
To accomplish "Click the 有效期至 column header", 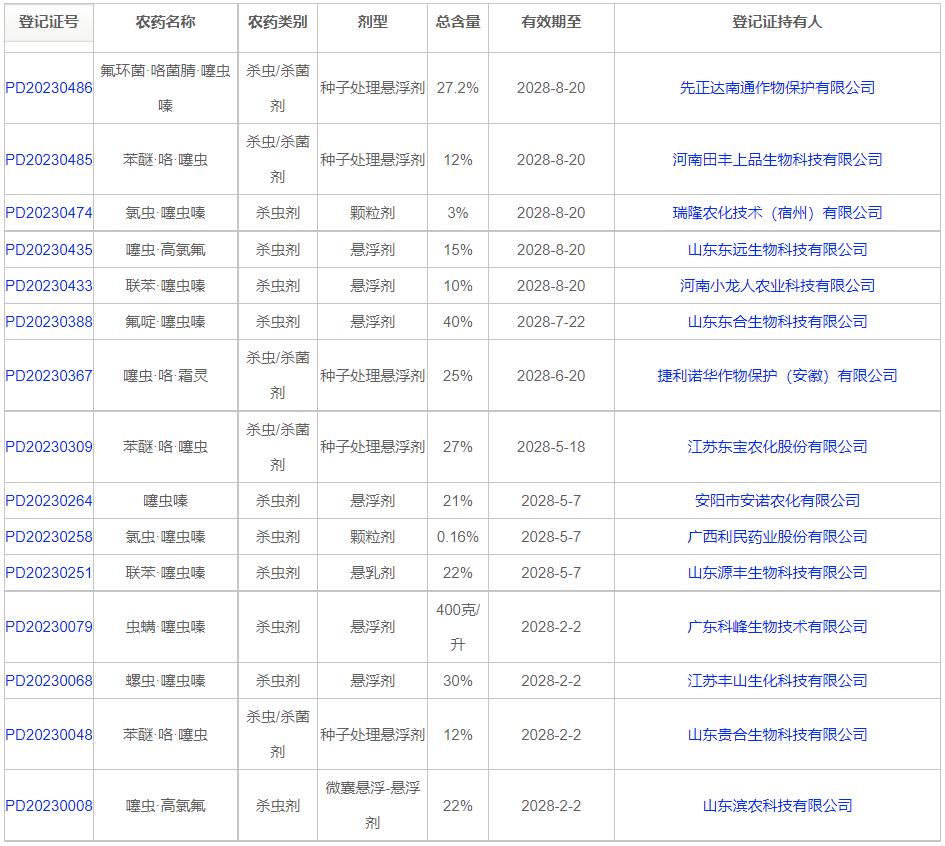I will (x=551, y=22).
